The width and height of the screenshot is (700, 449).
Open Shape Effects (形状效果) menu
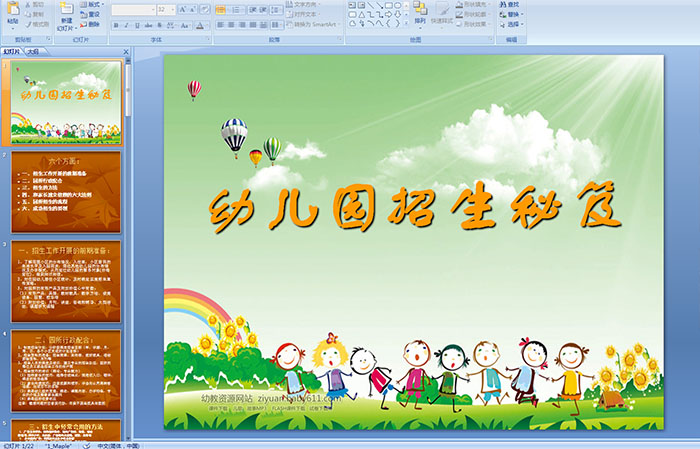pos(473,24)
